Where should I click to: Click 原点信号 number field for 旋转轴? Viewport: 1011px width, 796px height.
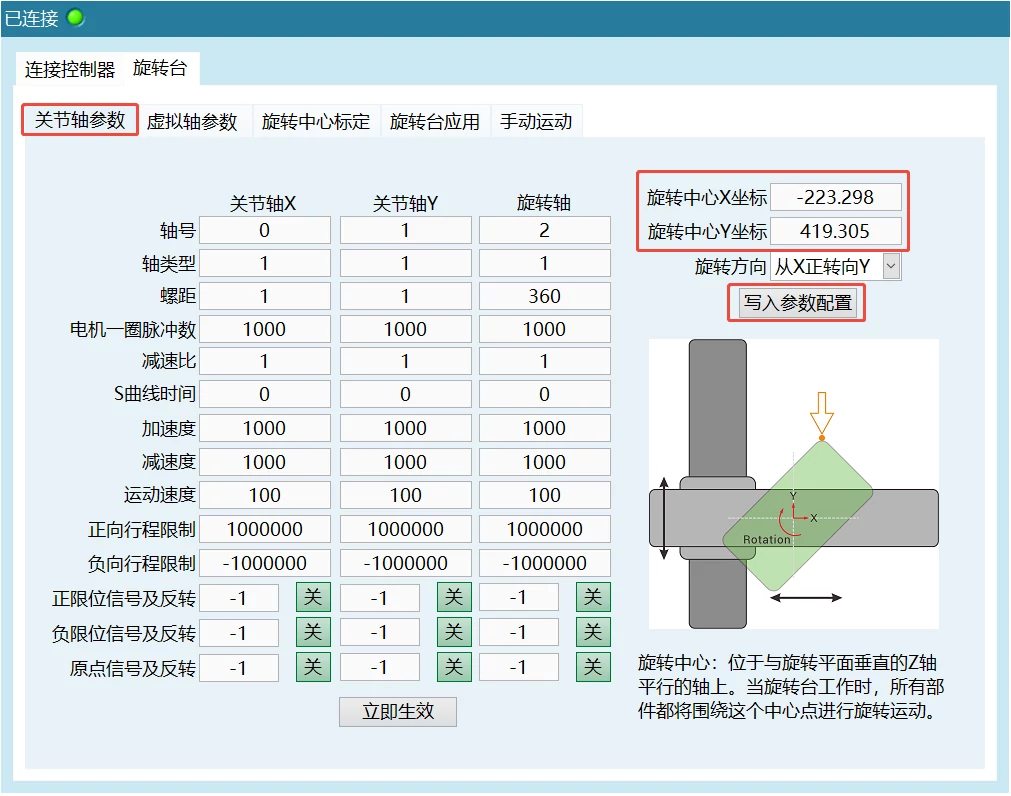click(x=519, y=668)
